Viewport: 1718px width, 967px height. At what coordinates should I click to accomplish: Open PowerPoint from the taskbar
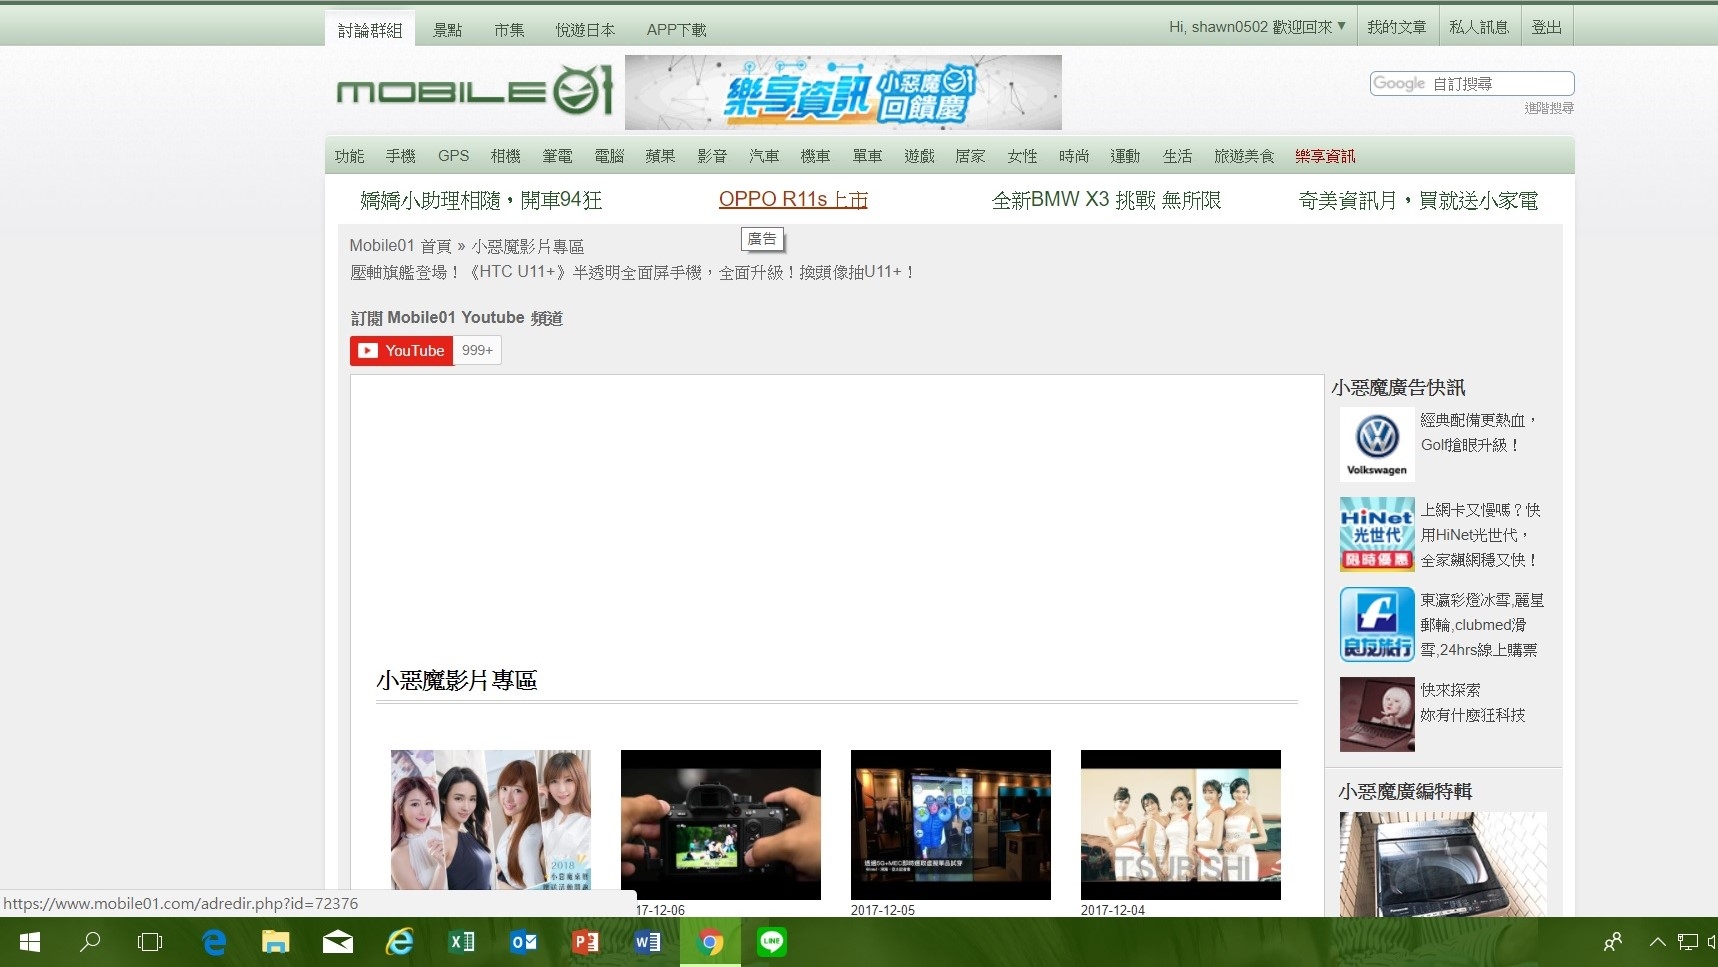click(586, 942)
